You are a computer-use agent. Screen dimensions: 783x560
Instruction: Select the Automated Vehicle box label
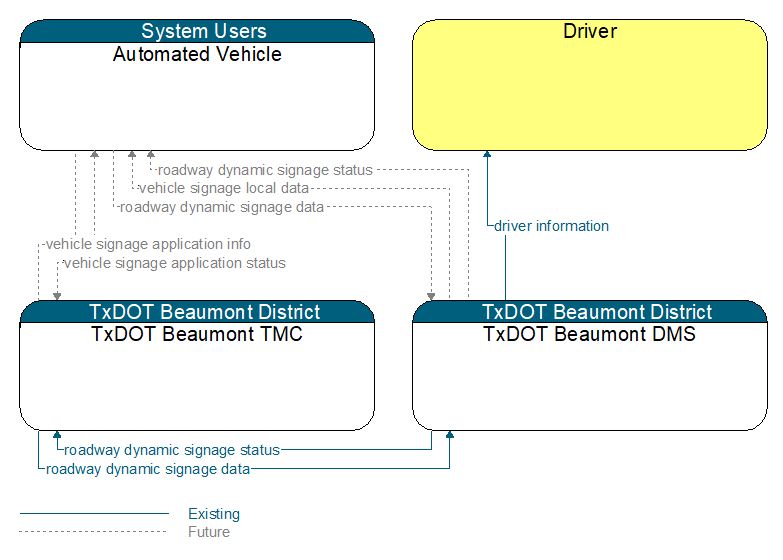(197, 54)
